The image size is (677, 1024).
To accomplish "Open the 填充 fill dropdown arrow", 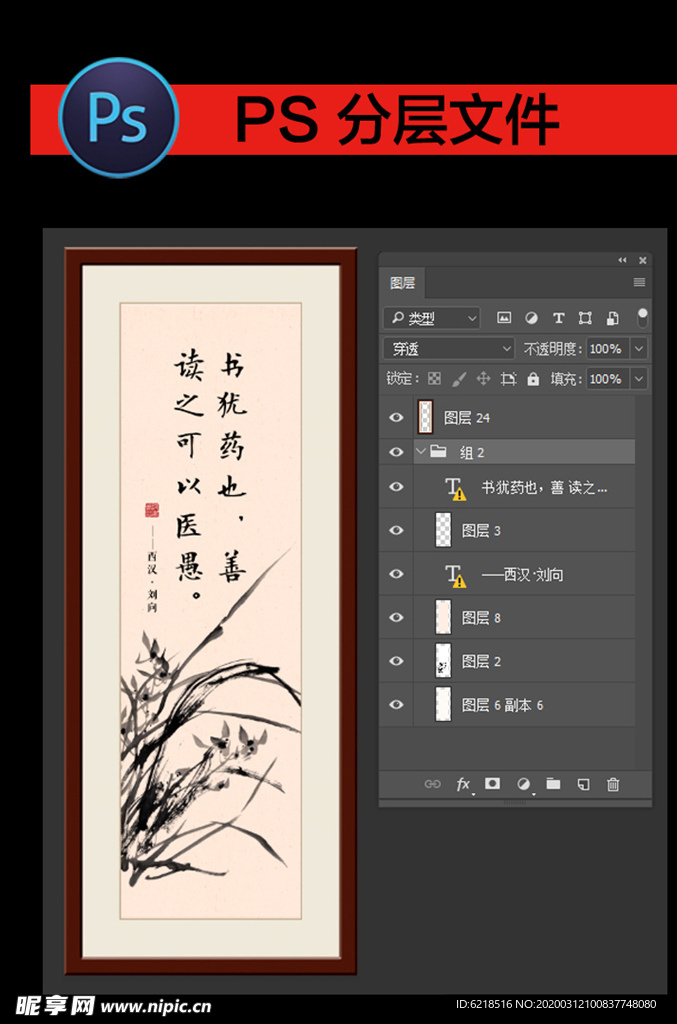I will pyautogui.click(x=639, y=379).
